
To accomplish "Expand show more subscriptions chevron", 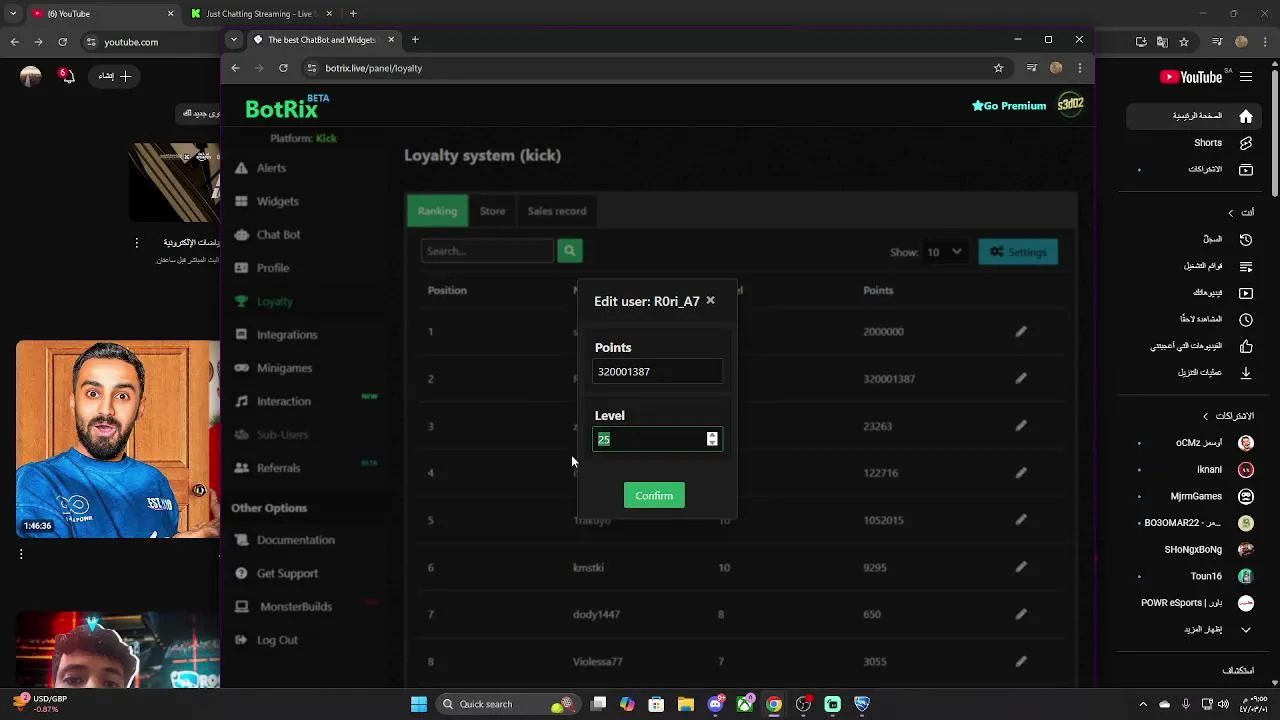I will point(1246,630).
